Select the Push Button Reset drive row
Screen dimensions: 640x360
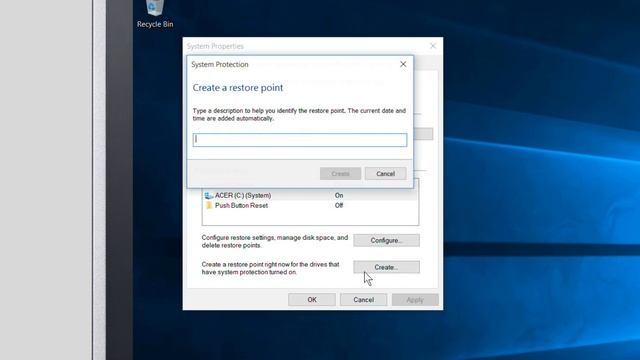point(310,206)
